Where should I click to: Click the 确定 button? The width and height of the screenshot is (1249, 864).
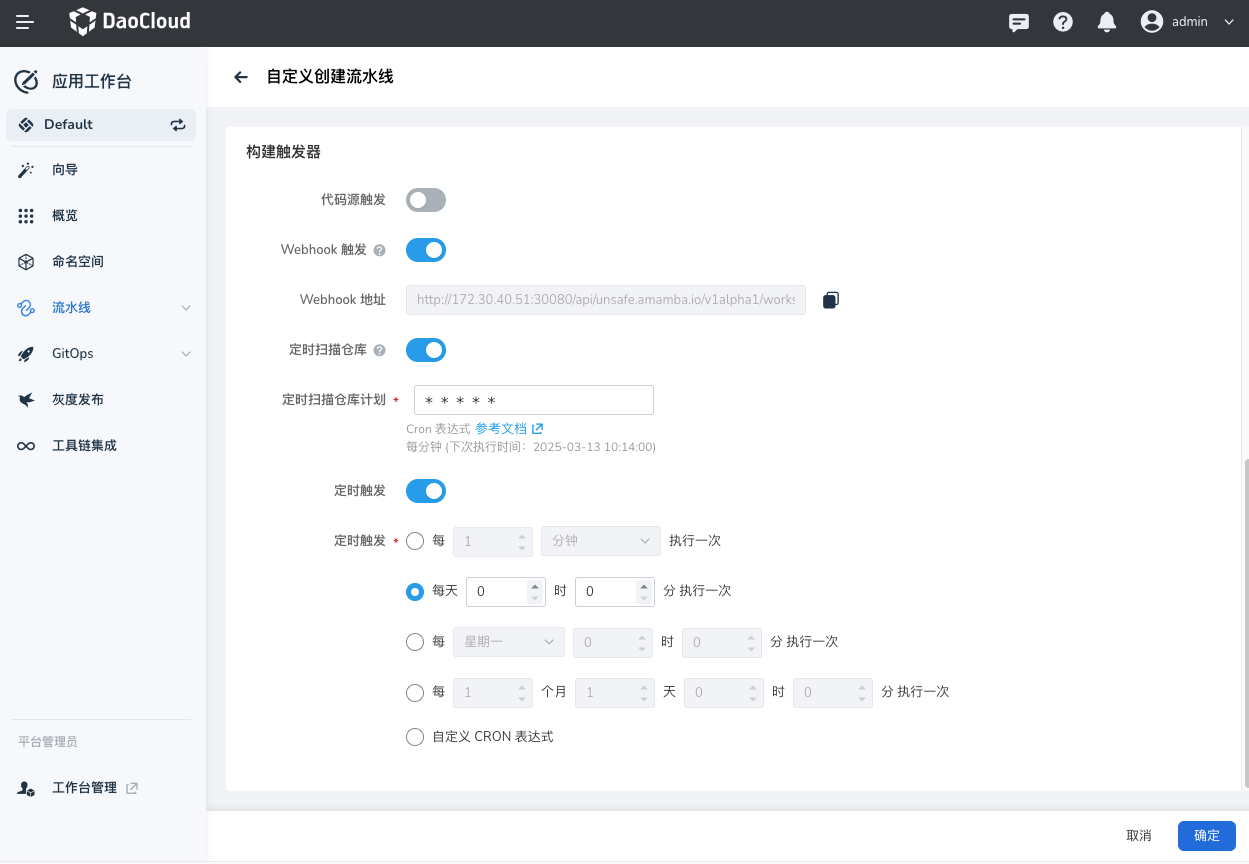pyautogui.click(x=1206, y=836)
